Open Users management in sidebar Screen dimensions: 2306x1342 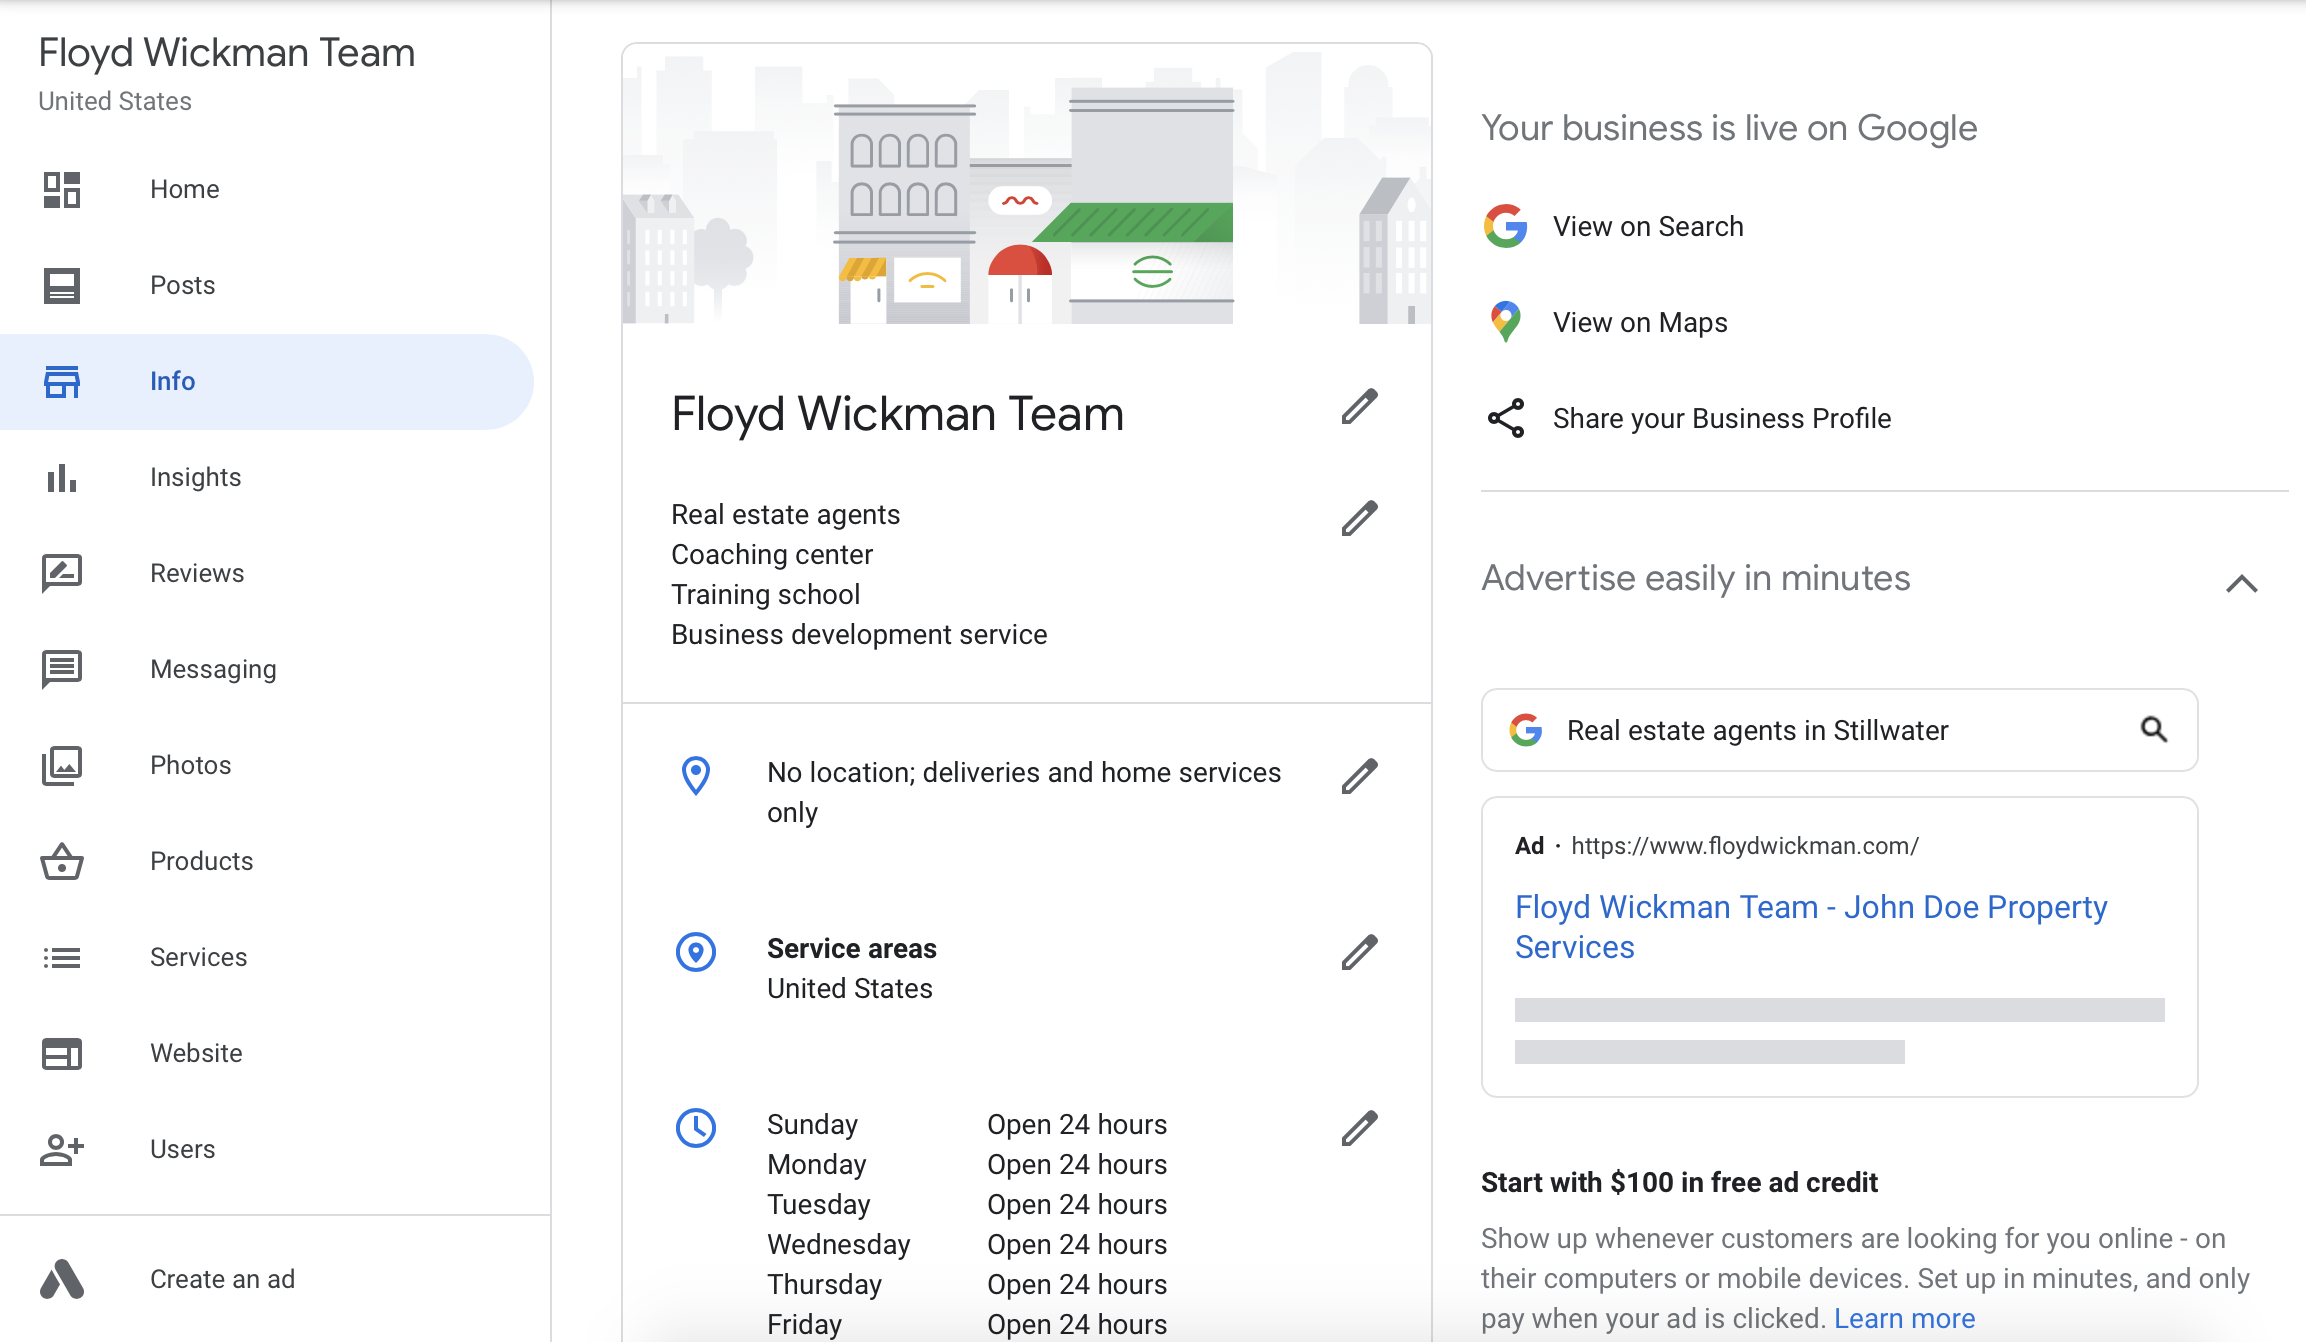click(x=182, y=1149)
